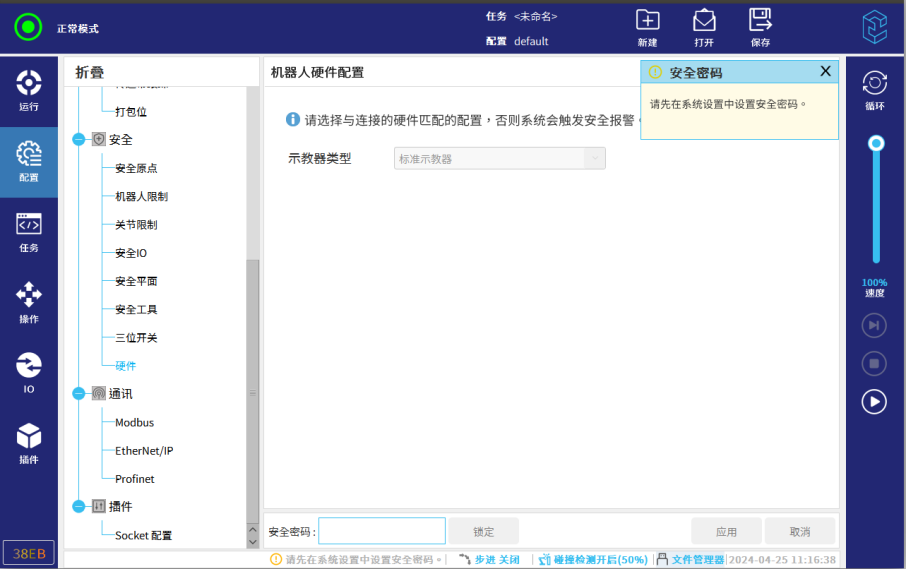The width and height of the screenshot is (906, 569).
Task: Click the 安全密码 input field
Action: coord(382,532)
